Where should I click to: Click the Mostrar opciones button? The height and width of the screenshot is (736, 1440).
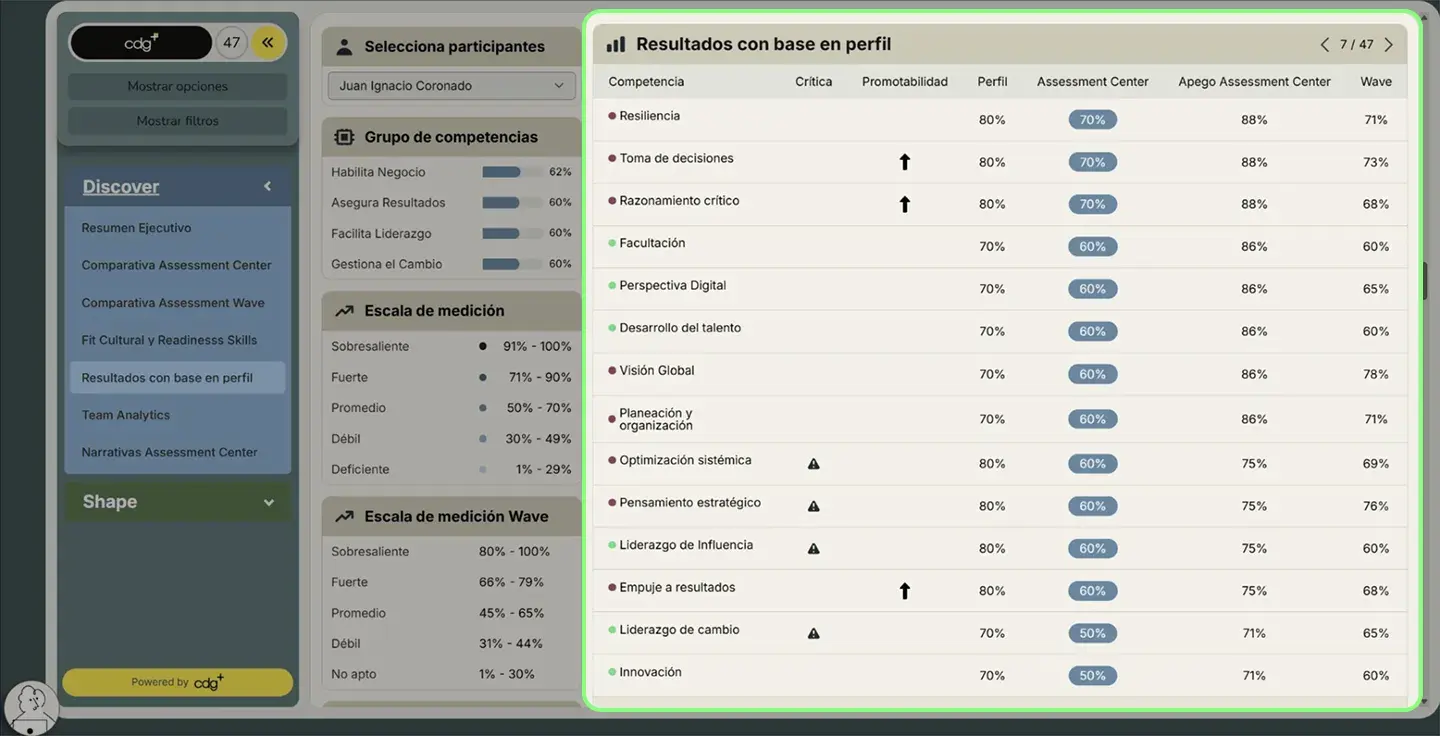pos(178,87)
